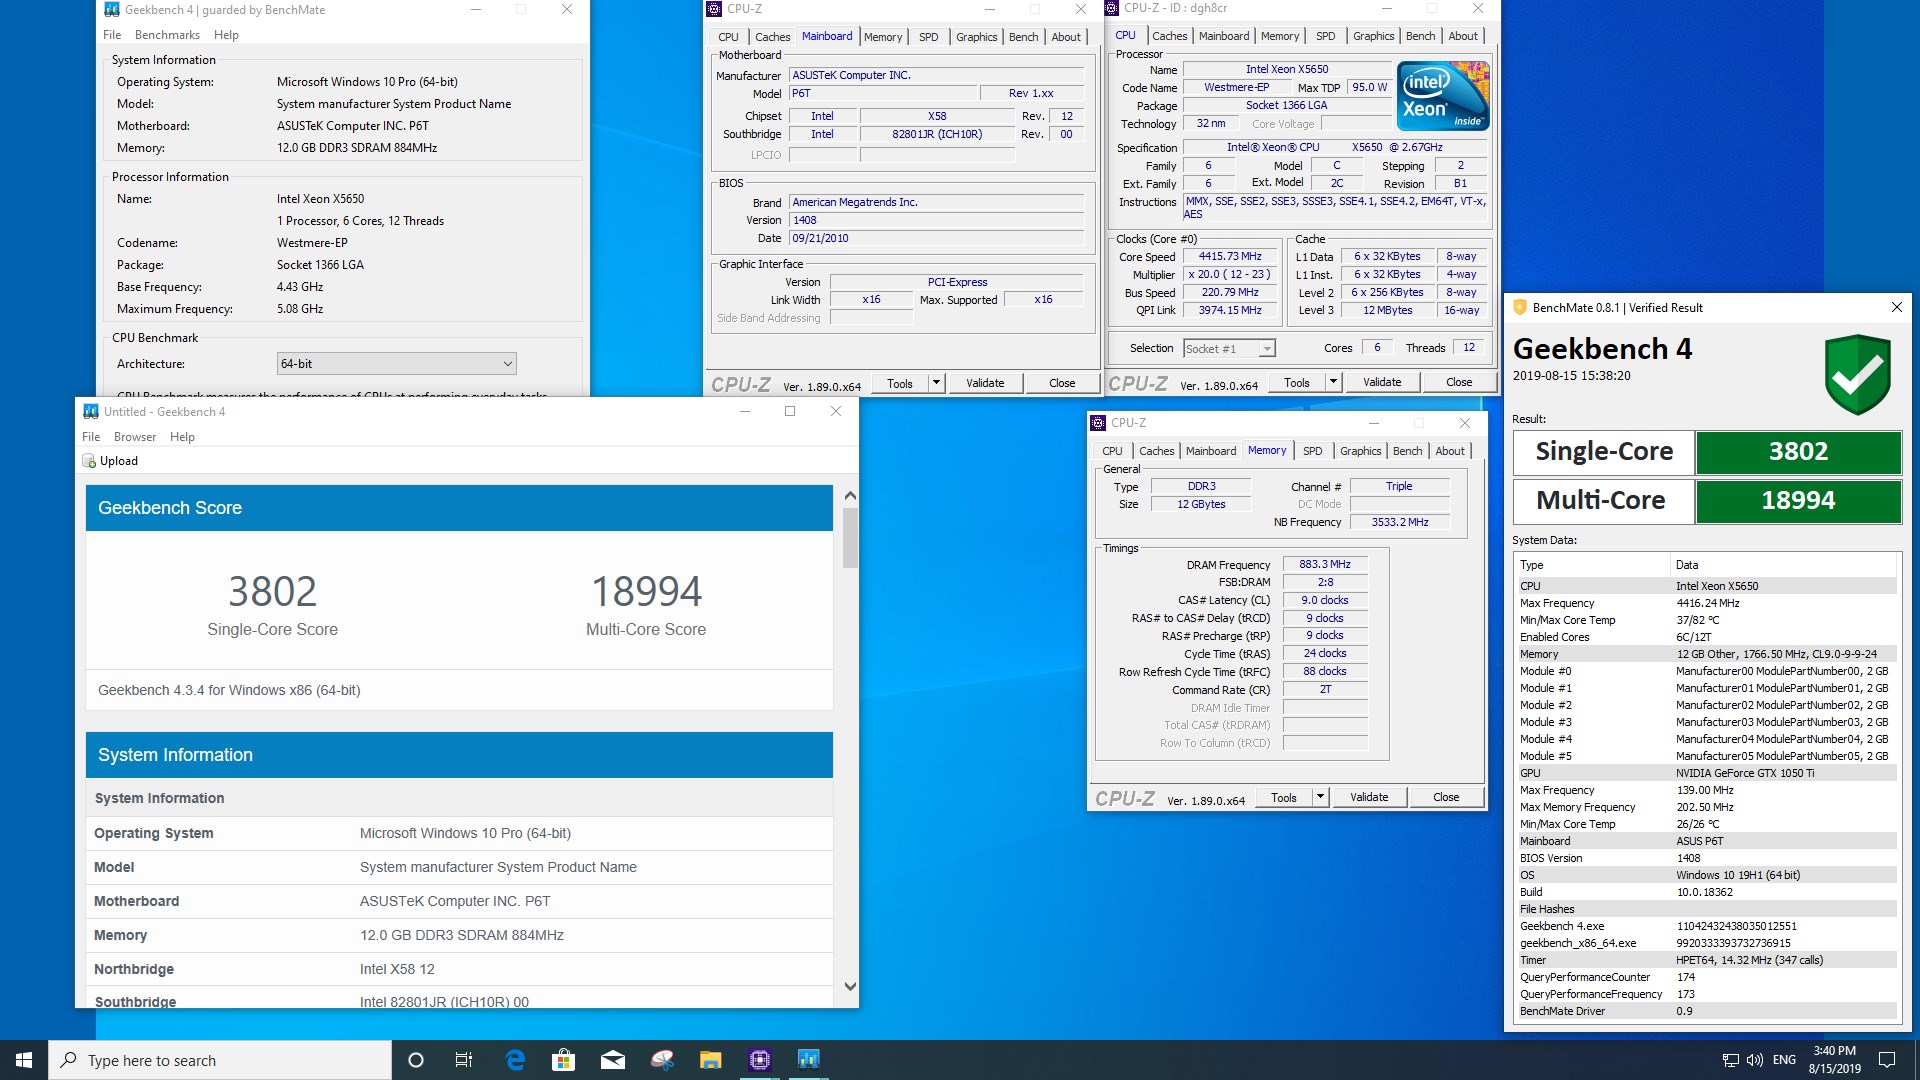
Task: Click the taskbar search box
Action: pos(220,1060)
